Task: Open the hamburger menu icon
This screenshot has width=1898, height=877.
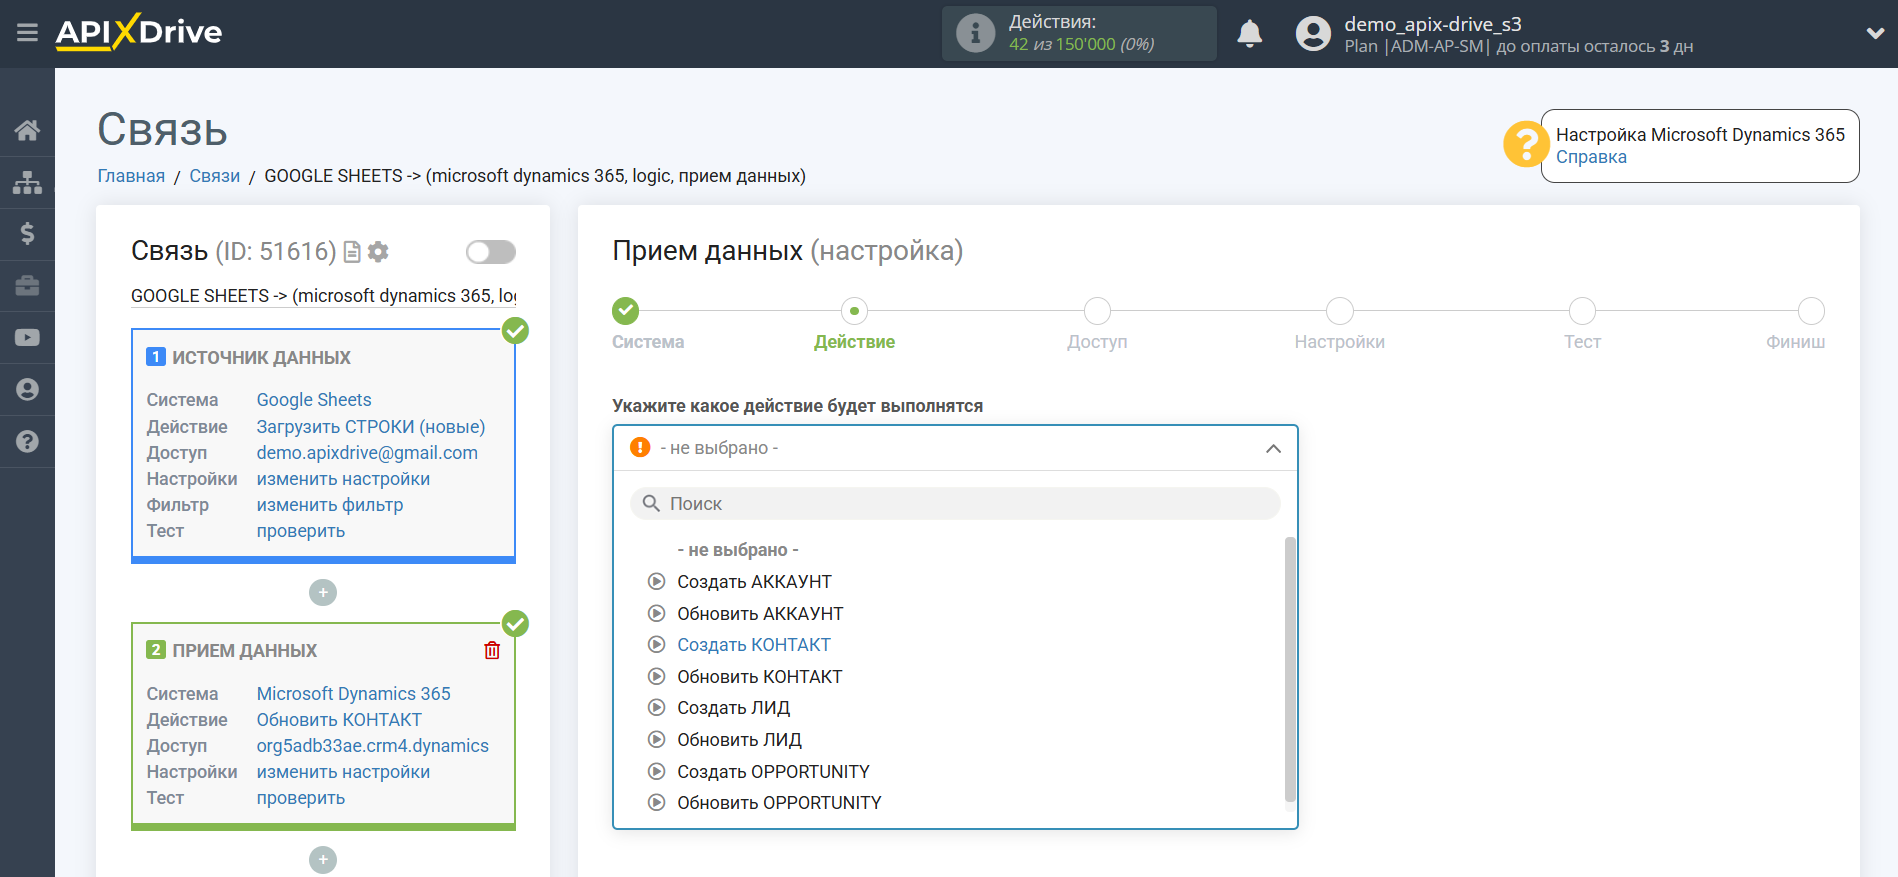Action: [x=27, y=33]
